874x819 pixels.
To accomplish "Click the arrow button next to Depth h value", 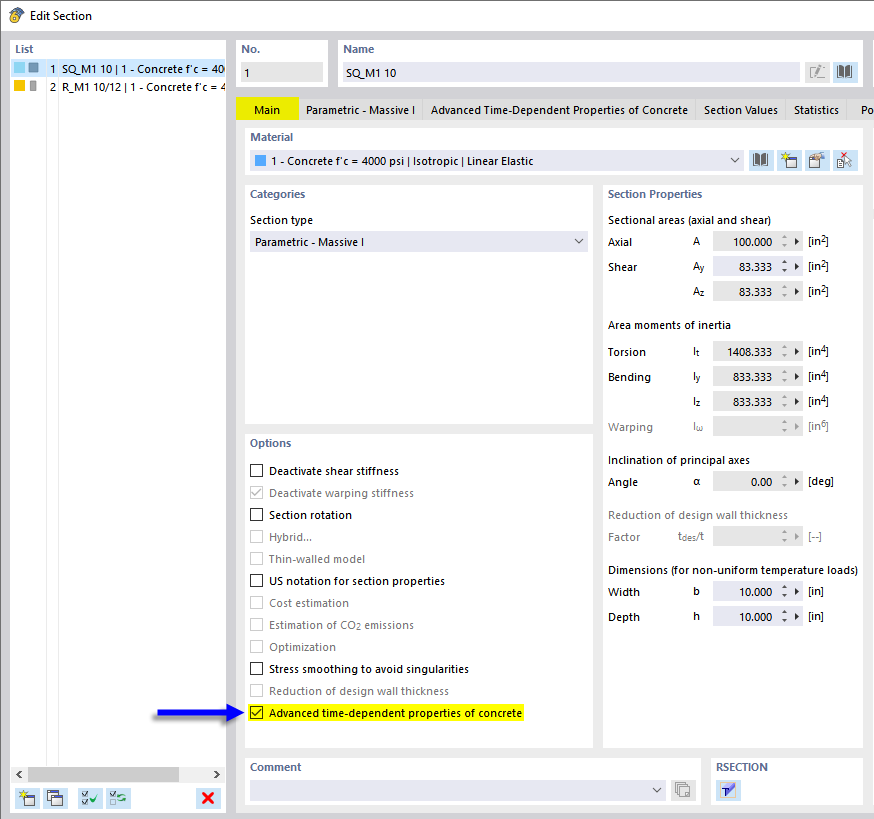I will [797, 617].
